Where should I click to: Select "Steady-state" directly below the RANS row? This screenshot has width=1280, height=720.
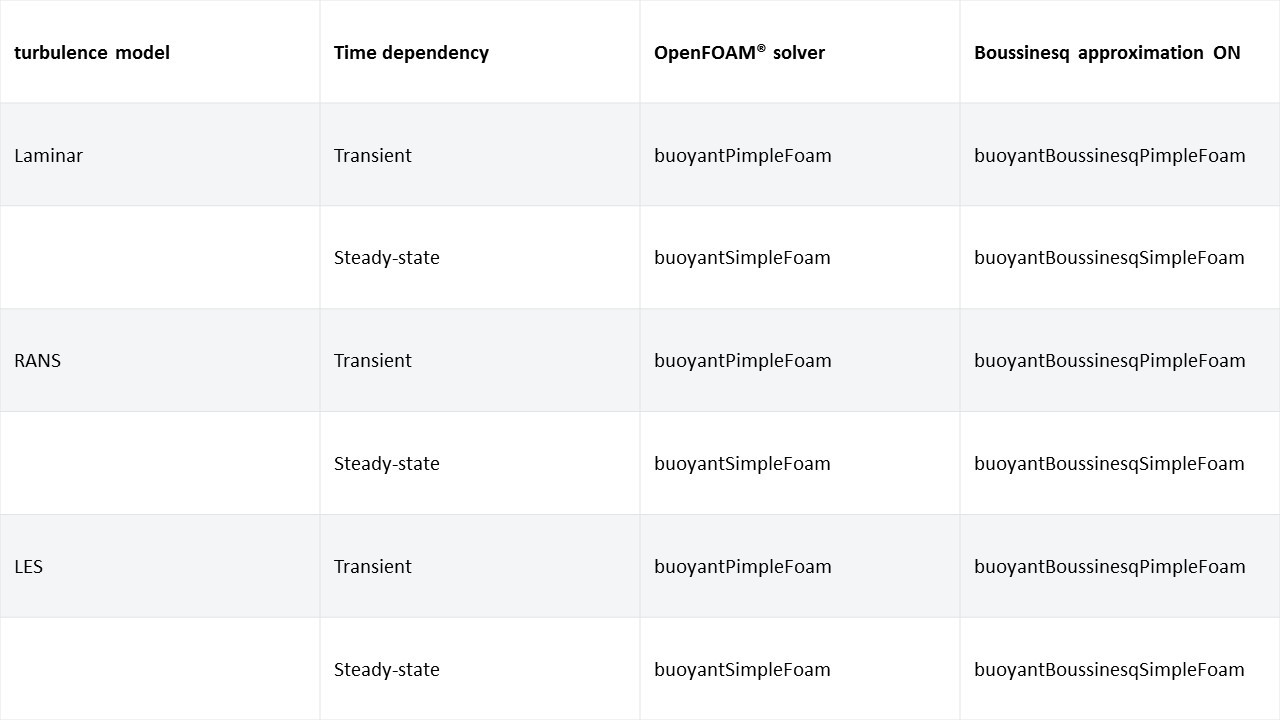pyautogui.click(x=387, y=464)
